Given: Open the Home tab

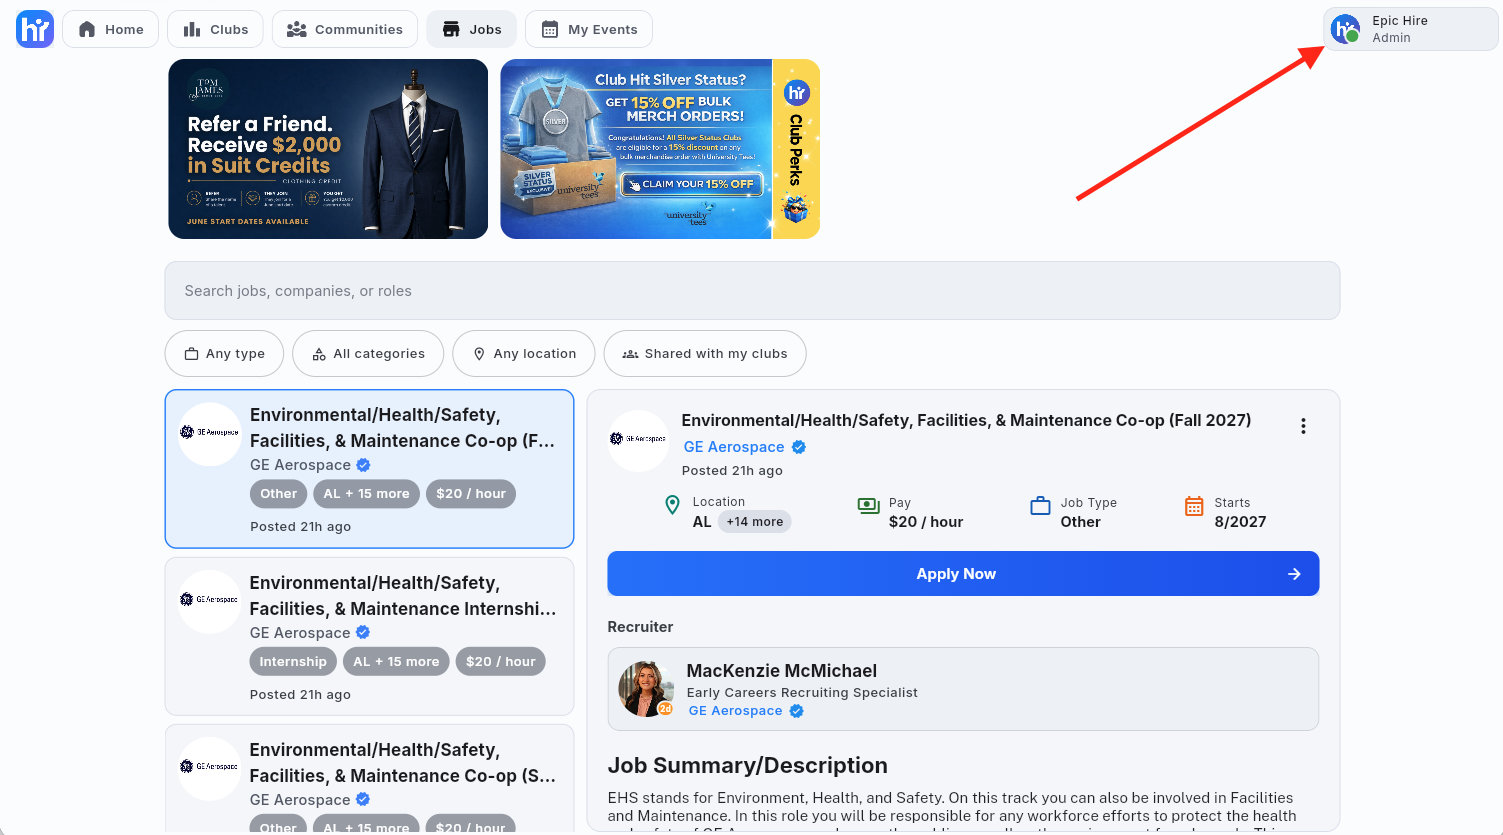Looking at the screenshot, I should point(110,29).
